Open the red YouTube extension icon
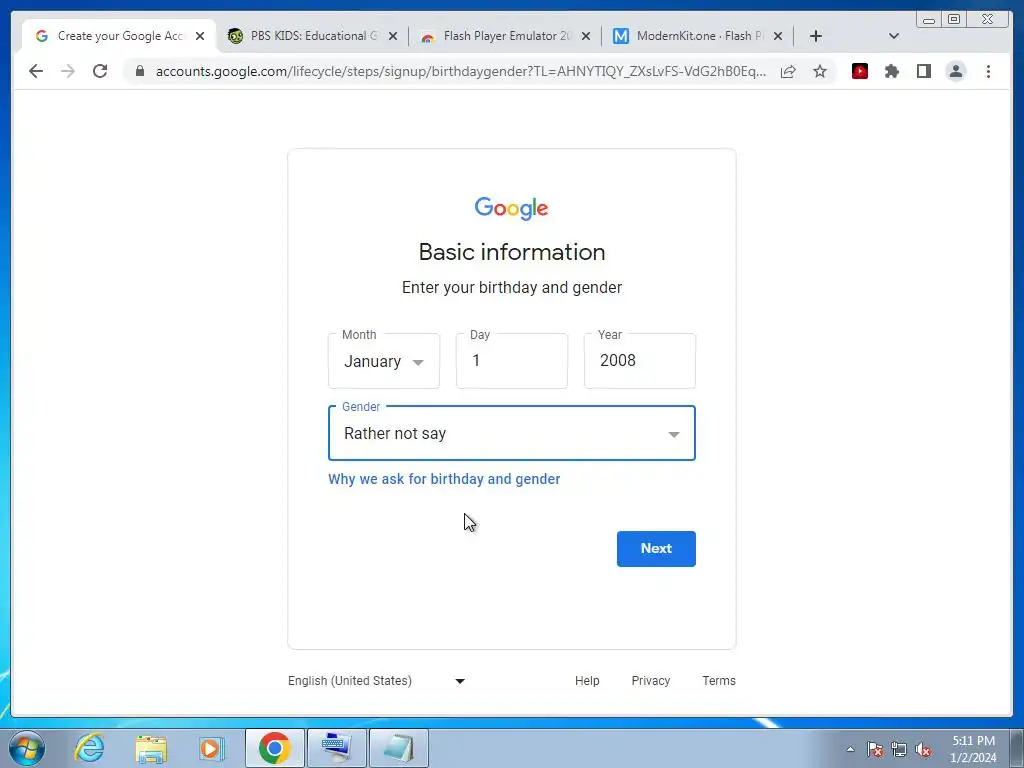Image resolution: width=1024 pixels, height=768 pixels. tap(860, 71)
